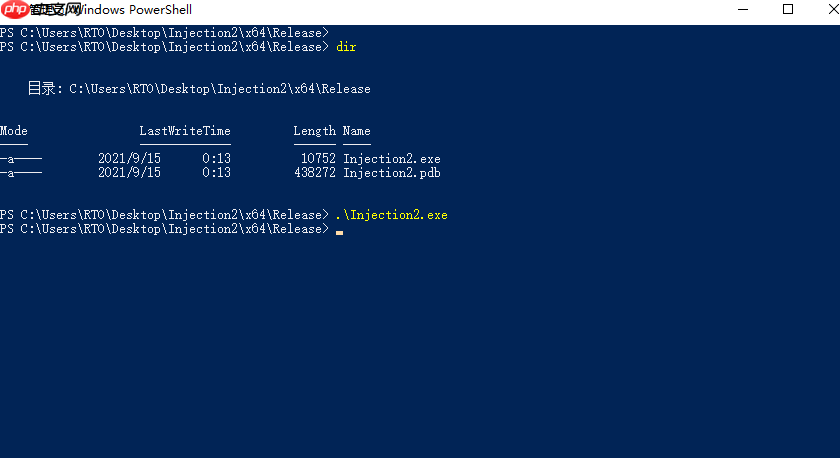Click the Name column header
This screenshot has height=458, width=840.
click(356, 131)
